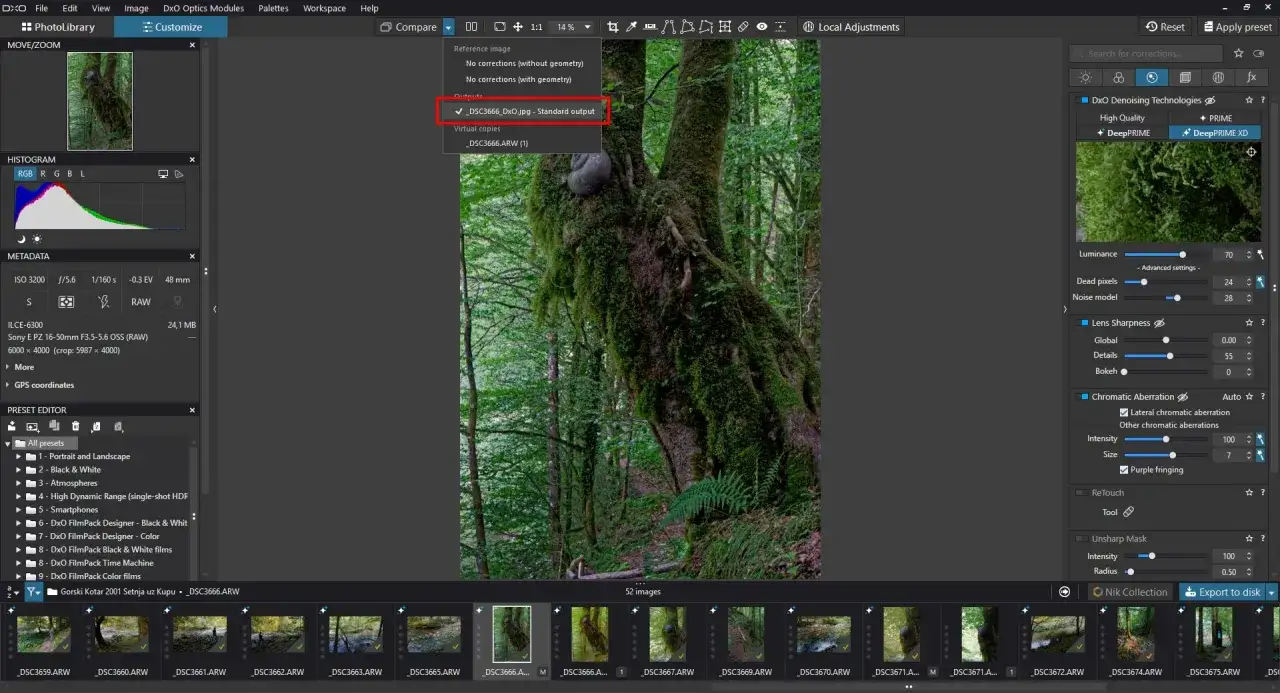The height and width of the screenshot is (693, 1280).
Task: Open the fx effects palette tab
Action: pos(1250,77)
